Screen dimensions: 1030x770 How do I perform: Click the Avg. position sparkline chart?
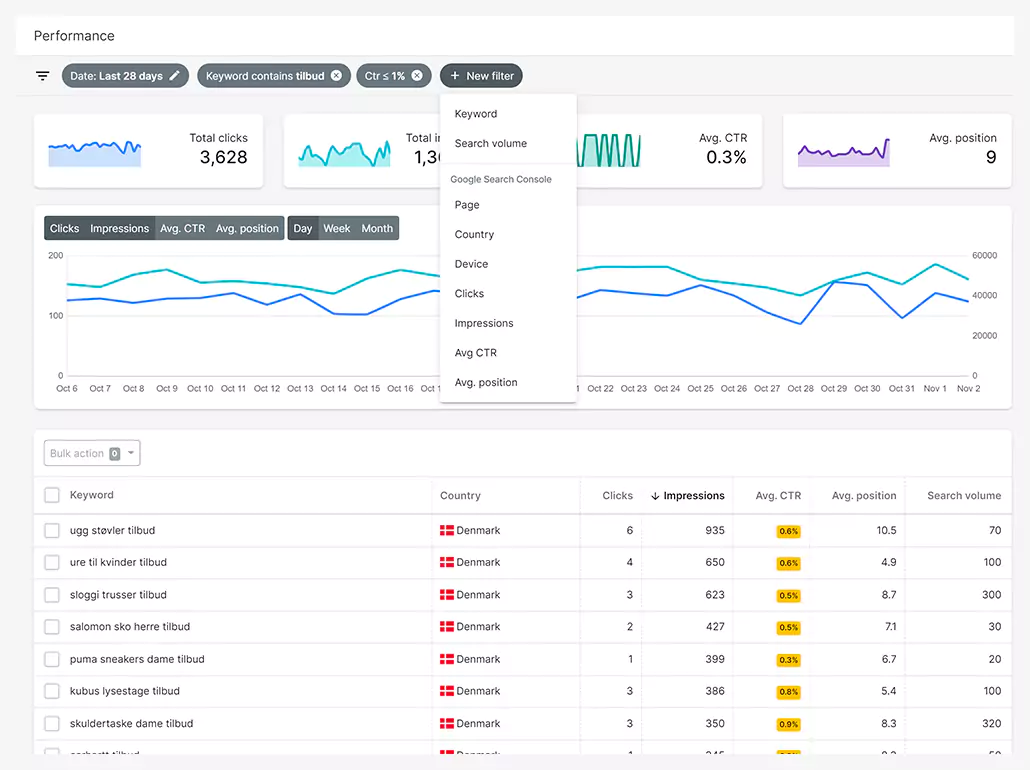click(x=843, y=152)
